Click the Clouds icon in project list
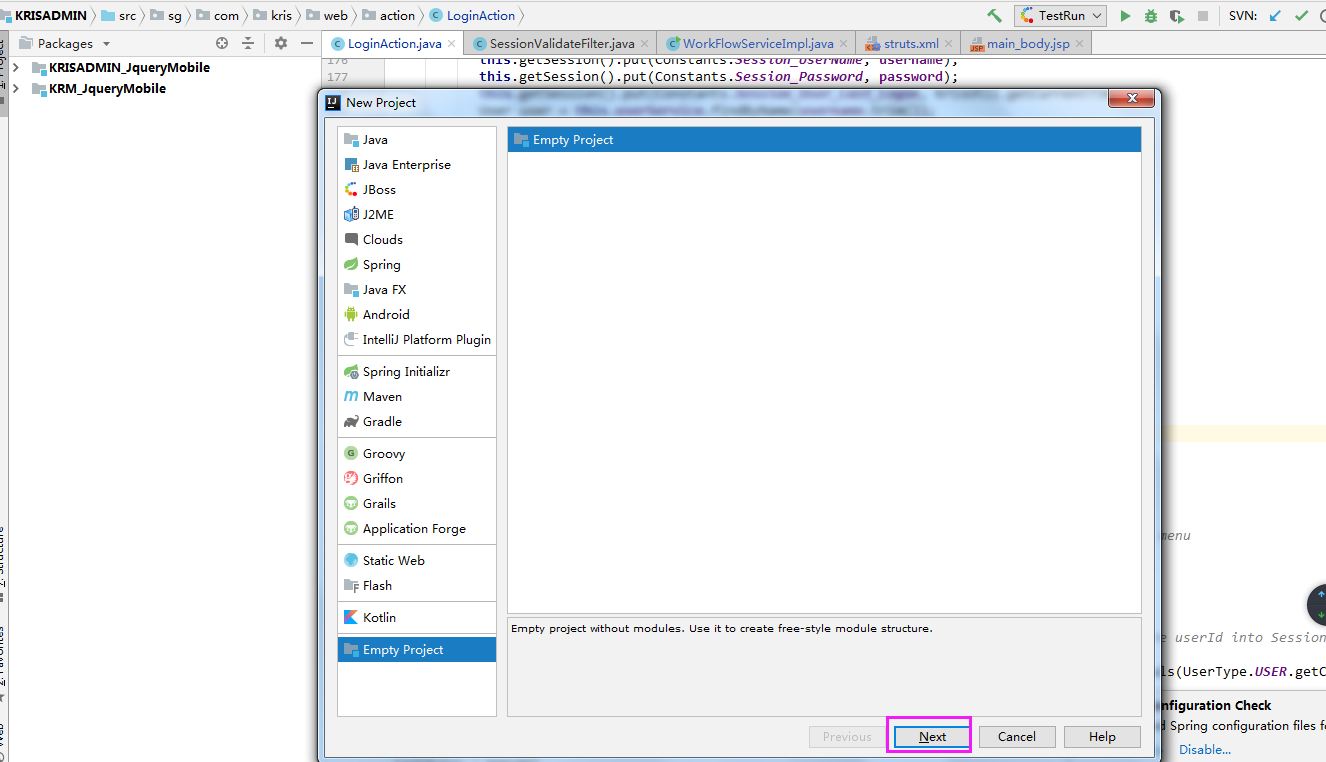This screenshot has width=1326, height=762. tap(351, 239)
